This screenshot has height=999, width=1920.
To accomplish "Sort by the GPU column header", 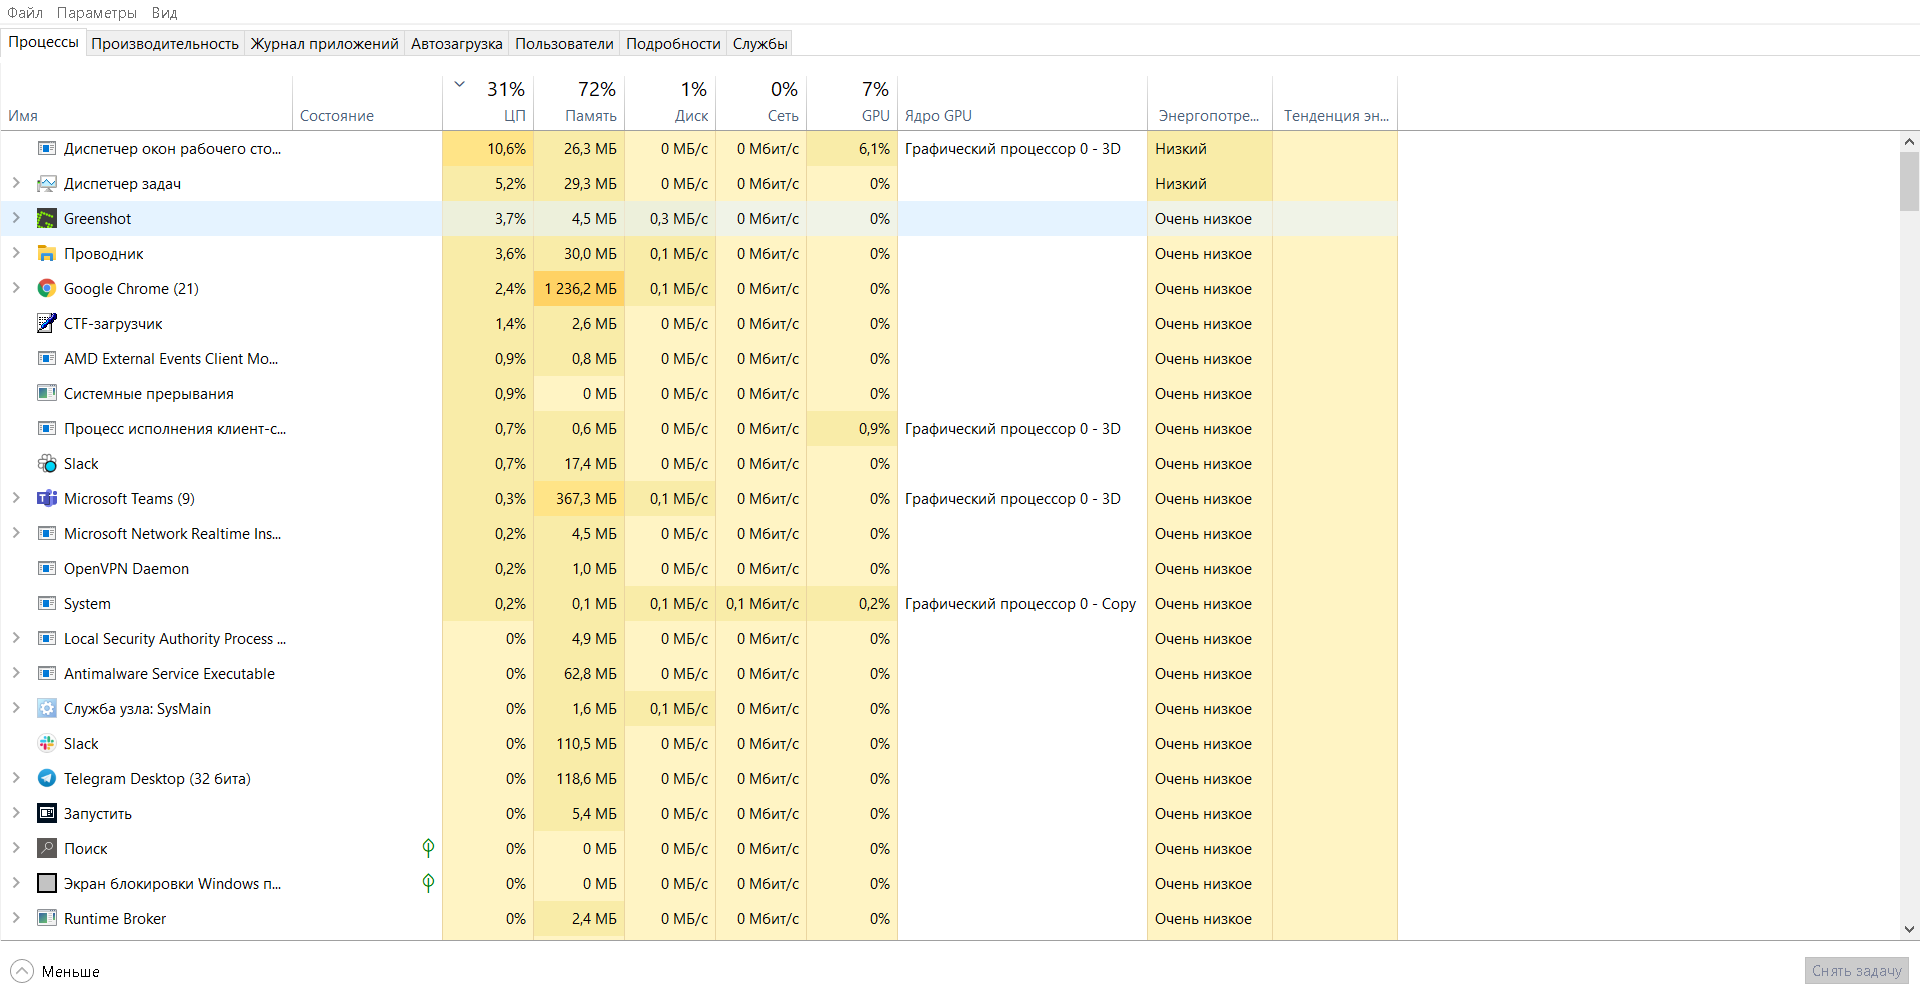I will 852,103.
